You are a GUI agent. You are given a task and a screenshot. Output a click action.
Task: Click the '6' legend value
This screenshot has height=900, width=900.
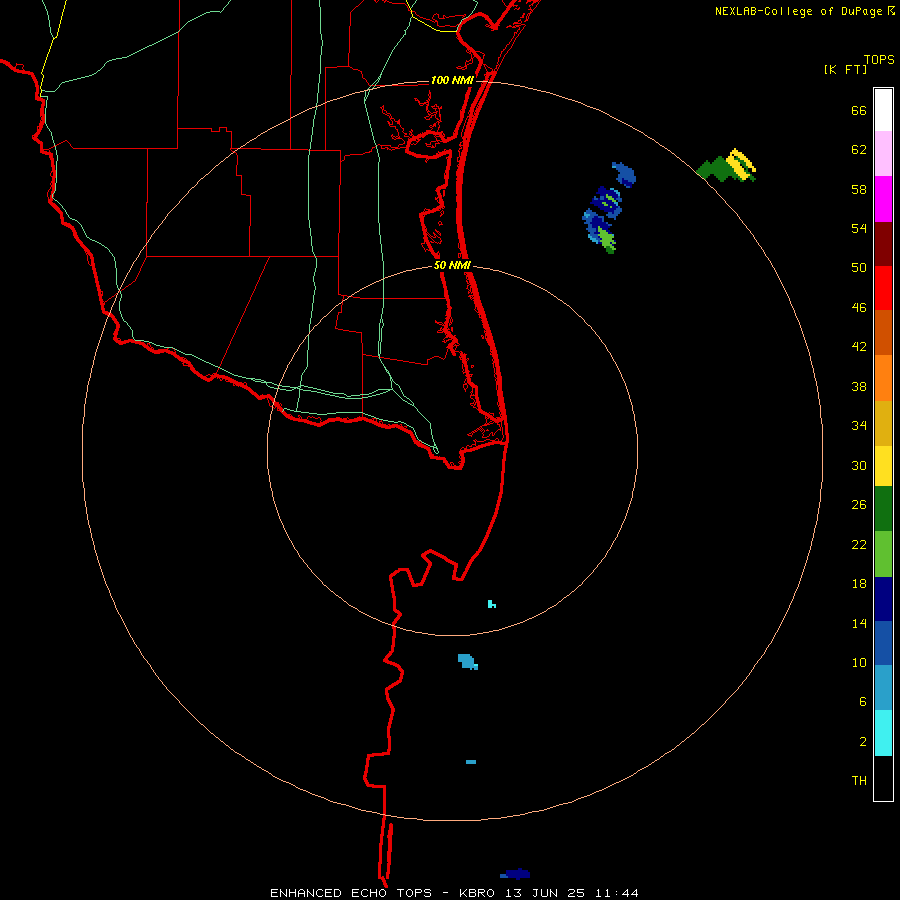pyautogui.click(x=863, y=702)
